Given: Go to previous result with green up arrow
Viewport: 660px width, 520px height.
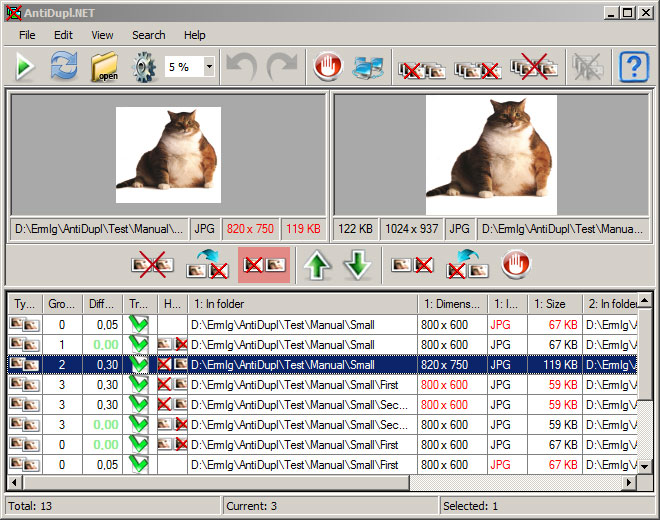Looking at the screenshot, I should coord(317,265).
